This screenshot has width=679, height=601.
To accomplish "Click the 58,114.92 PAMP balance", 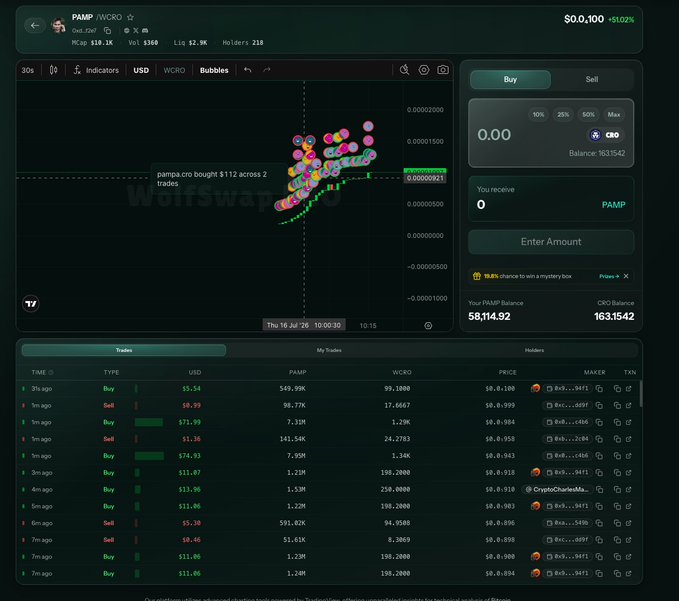I will [x=489, y=317].
